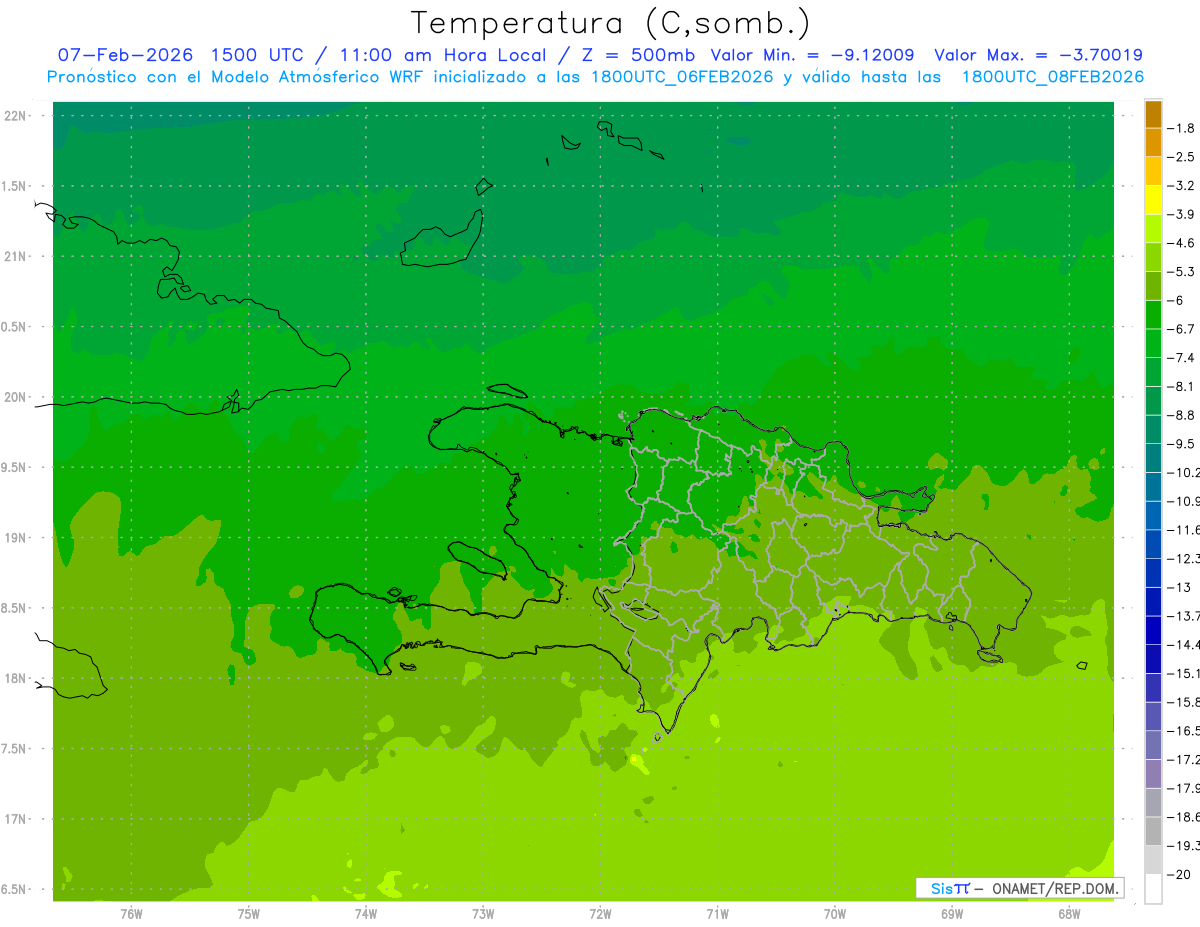This screenshot has height=927, width=1200.
Task: Click the '-2.5' legend value
Action: 1182,157
